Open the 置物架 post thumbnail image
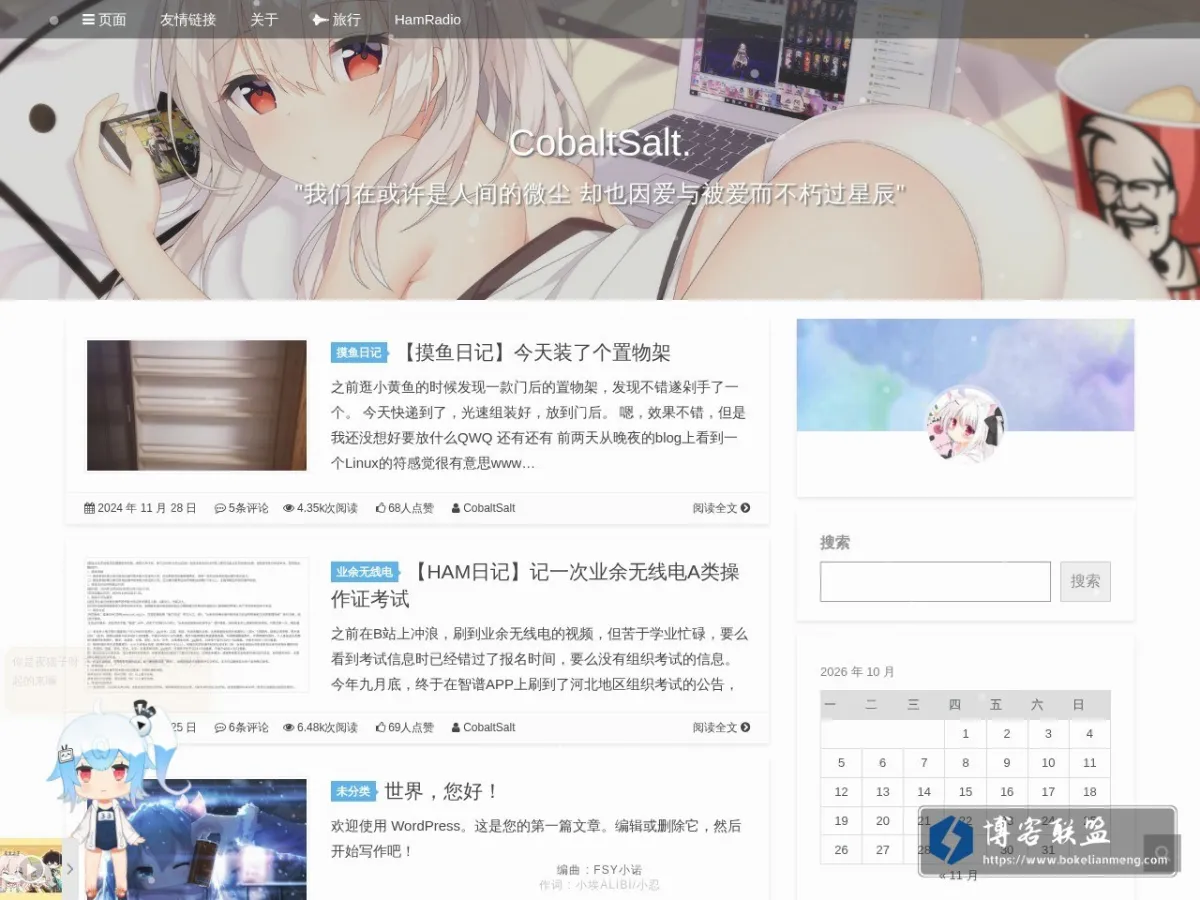Viewport: 1200px width, 900px height. 197,405
